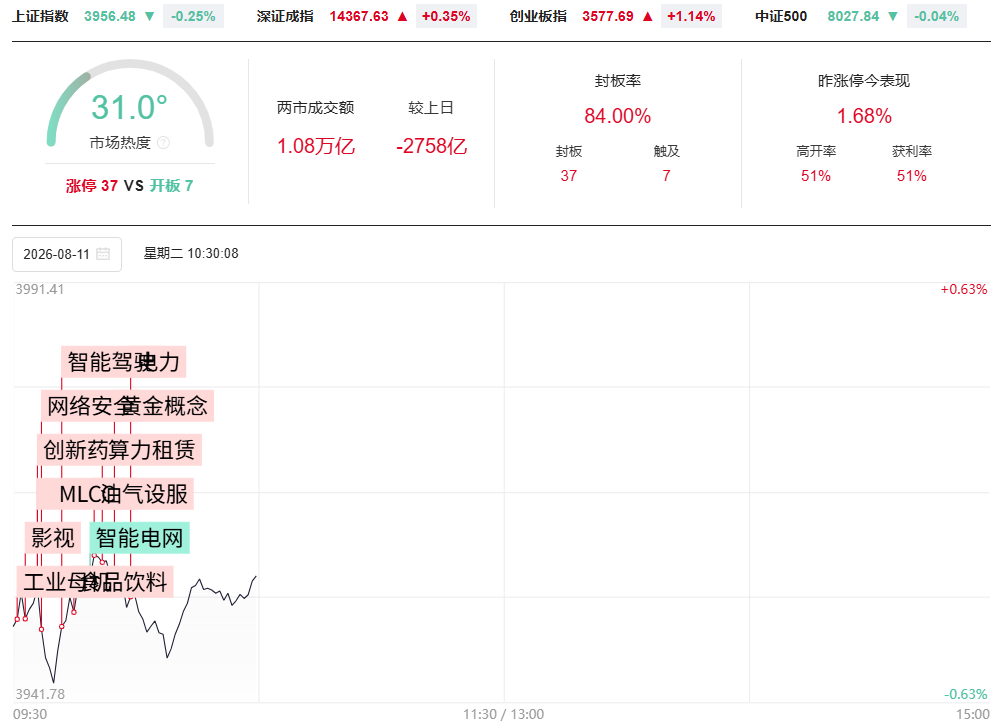Viewport: 998px width, 726px height.
Task: Select the 2026-08-11 date input field
Action: pyautogui.click(x=67, y=255)
